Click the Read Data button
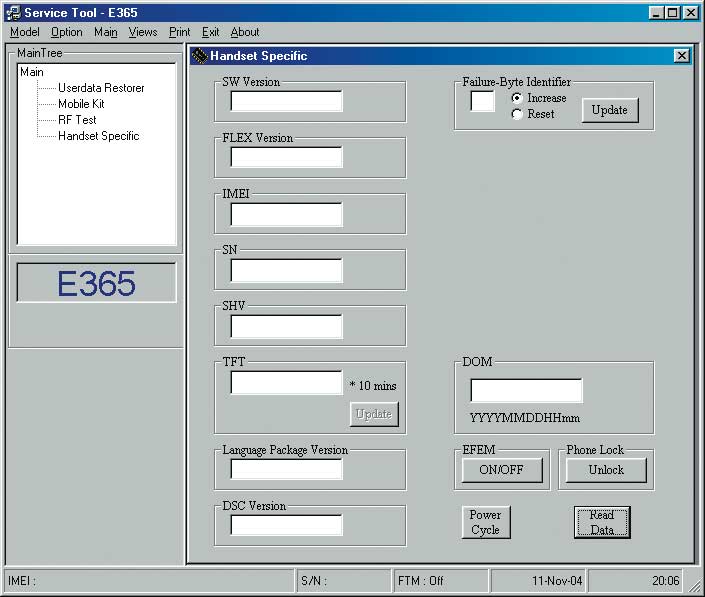The height and width of the screenshot is (597, 705). click(x=602, y=522)
